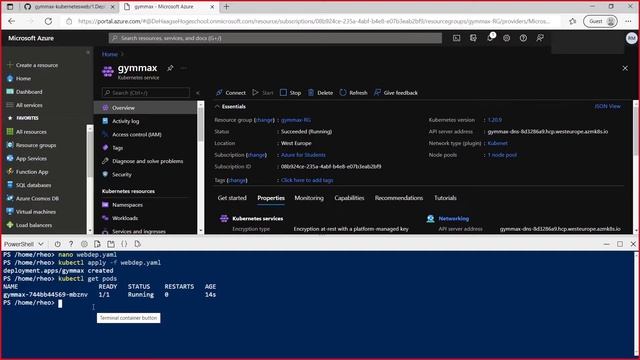640x360 pixels.
Task: Close the gymmax resource blade
Action: [625, 68]
